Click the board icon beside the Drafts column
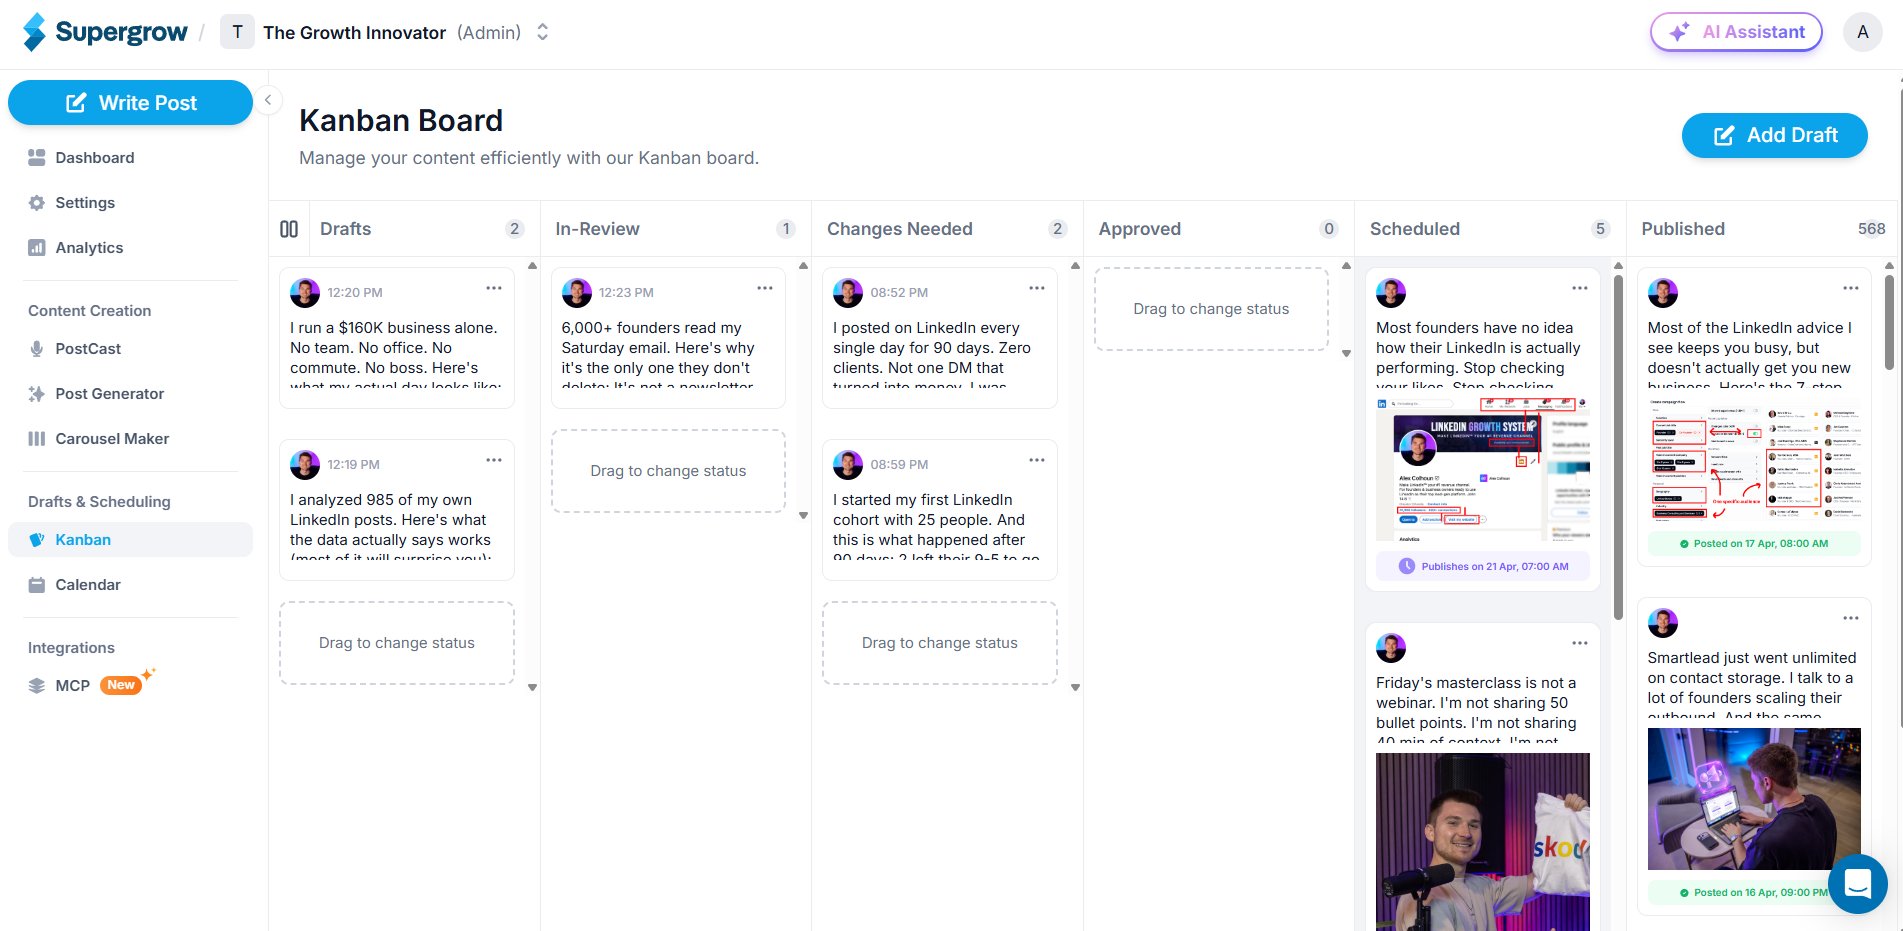 pos(288,229)
